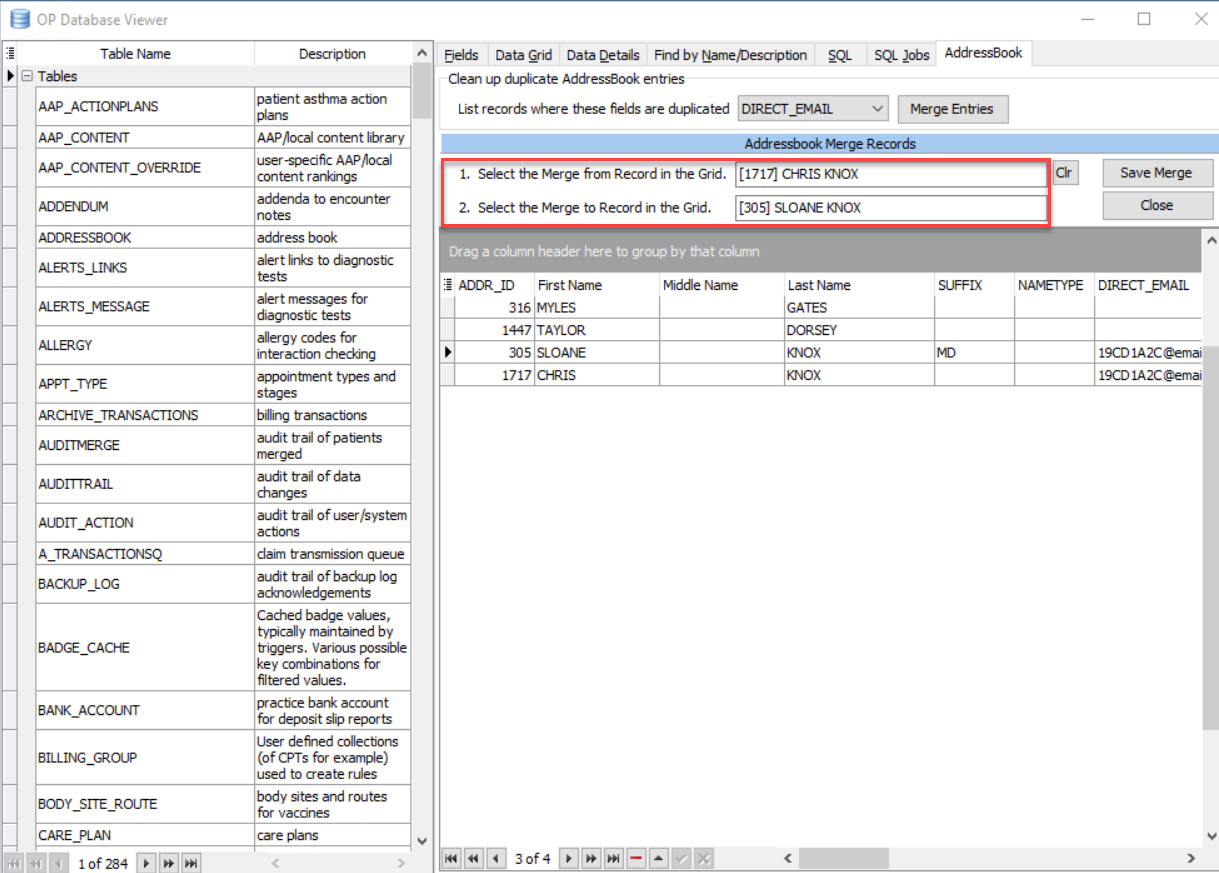Collapse the Tables tree node
Image resolution: width=1219 pixels, height=873 pixels.
(27, 76)
